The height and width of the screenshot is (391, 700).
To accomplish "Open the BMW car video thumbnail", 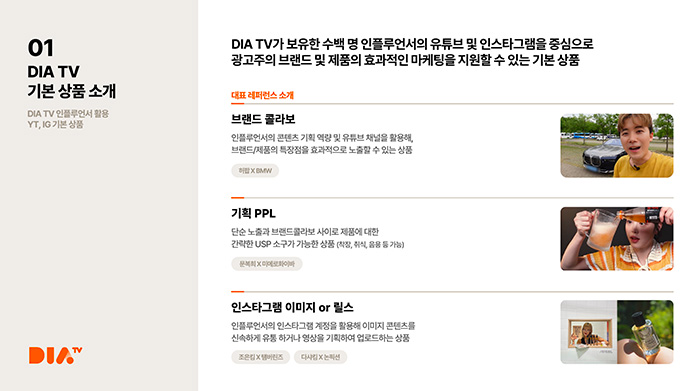I will click(617, 146).
